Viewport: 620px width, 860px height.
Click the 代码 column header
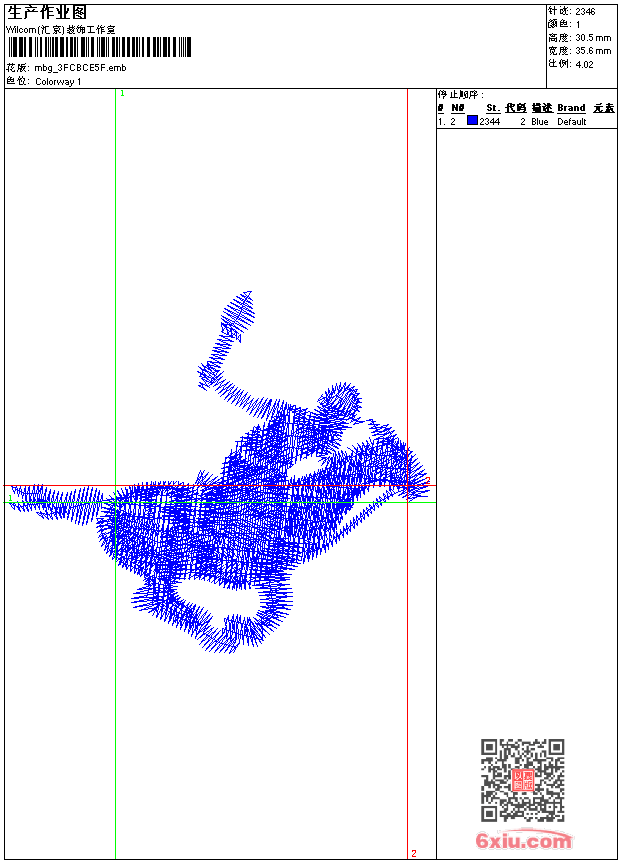(x=516, y=108)
